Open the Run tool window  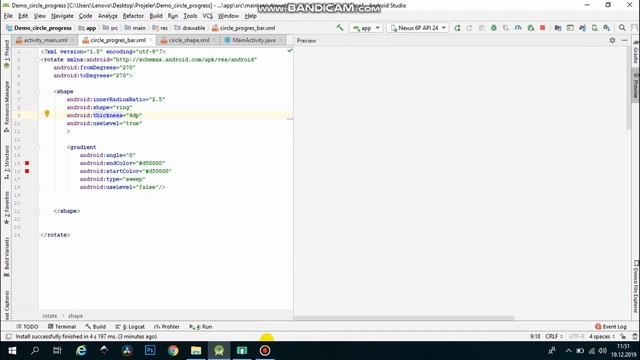tap(201, 327)
